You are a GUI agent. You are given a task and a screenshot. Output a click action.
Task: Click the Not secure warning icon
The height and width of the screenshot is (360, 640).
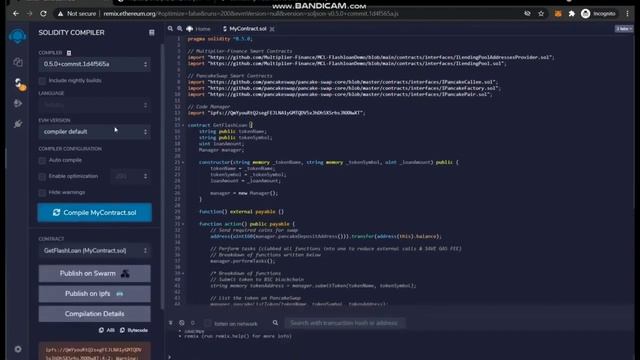[60, 13]
